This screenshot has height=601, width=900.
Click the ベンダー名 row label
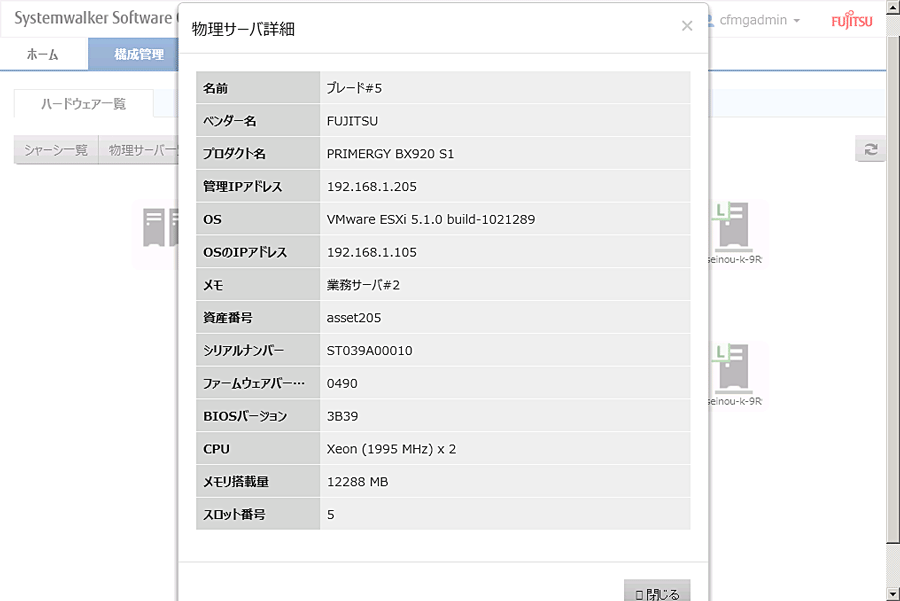[x=230, y=121]
